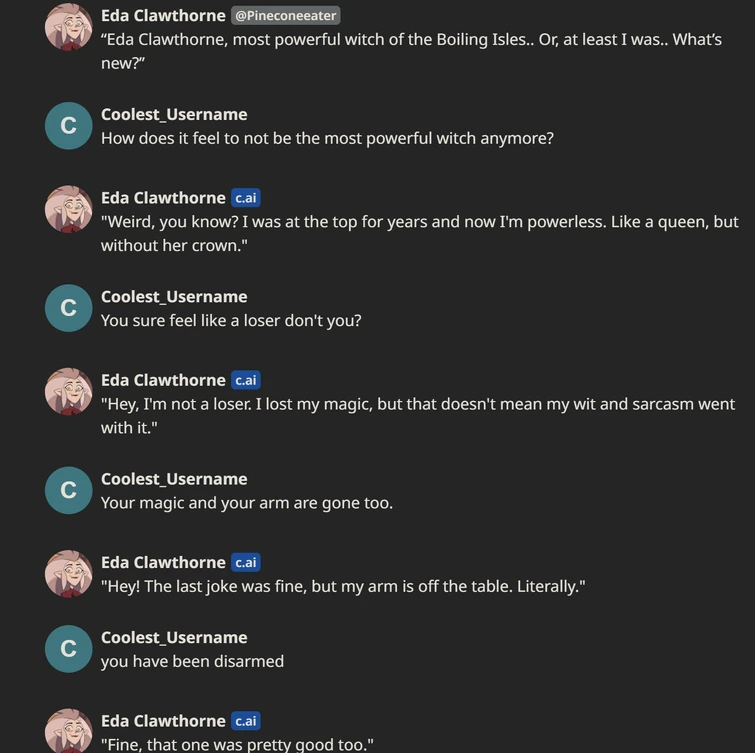The image size is (755, 753).
Task: Click Coolest_Username name above "you have been disarmed"
Action: tap(174, 638)
